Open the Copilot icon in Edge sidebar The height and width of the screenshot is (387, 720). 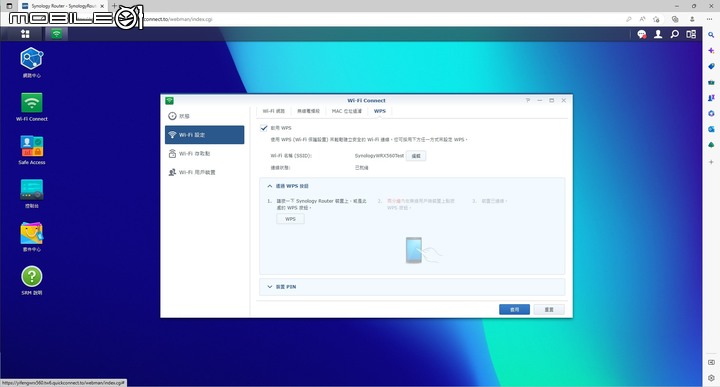pyautogui.click(x=711, y=50)
